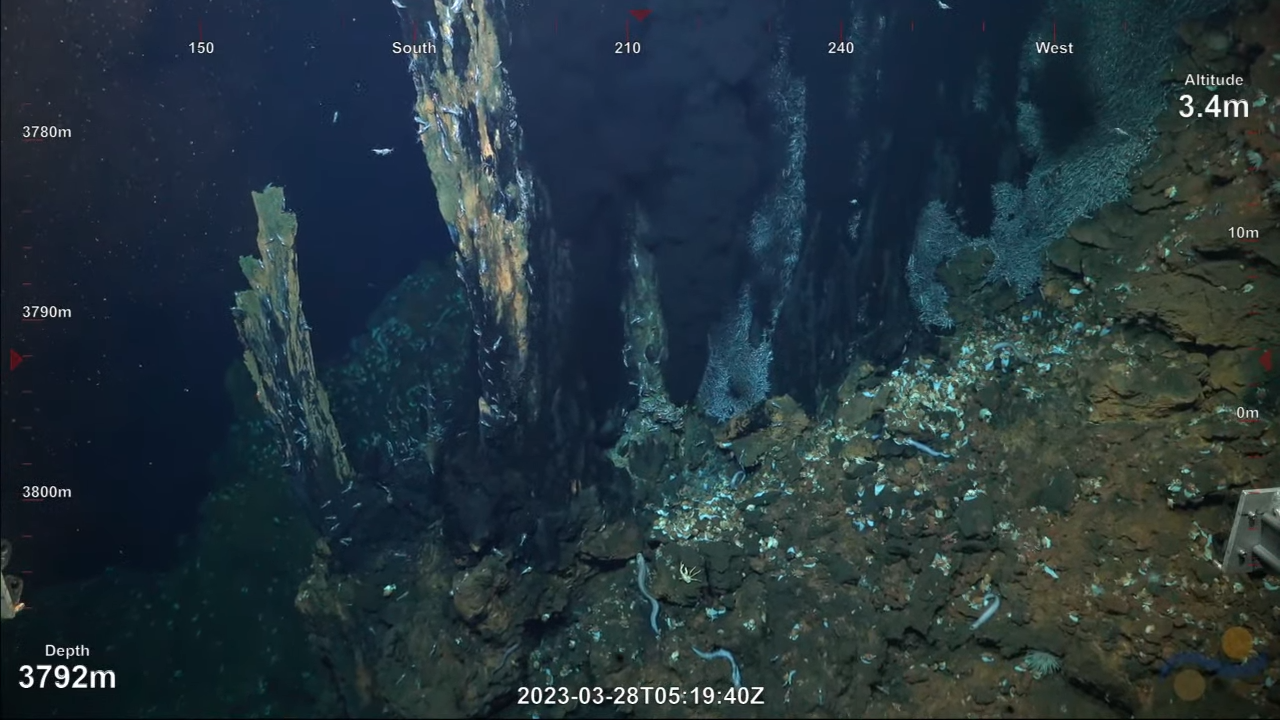Click the 'South' compass label
Screen dimensions: 1280x720
tap(414, 48)
